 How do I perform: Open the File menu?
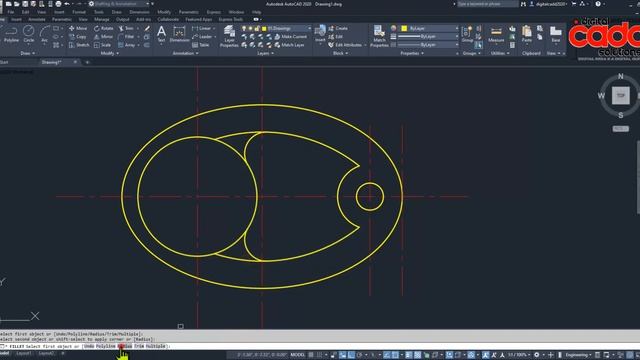(11, 12)
